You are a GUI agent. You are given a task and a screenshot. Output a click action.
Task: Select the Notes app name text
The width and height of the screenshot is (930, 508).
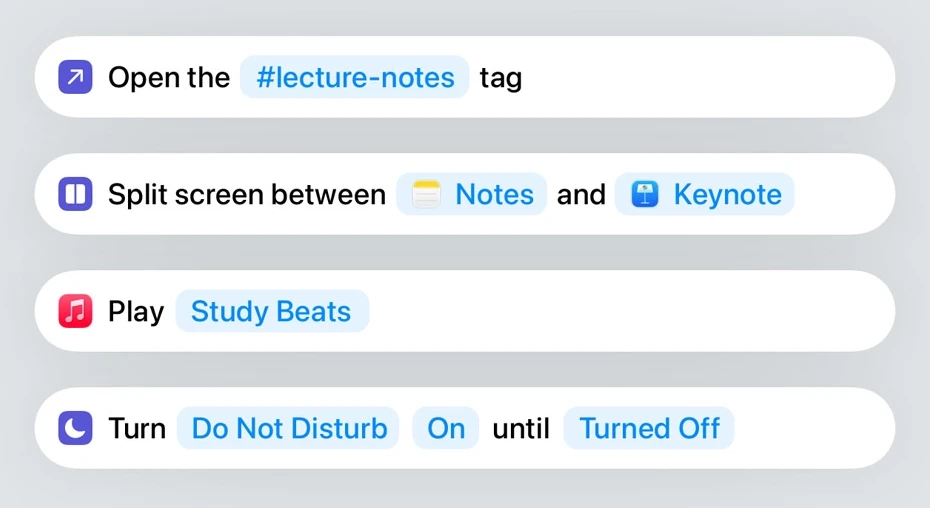coord(495,194)
